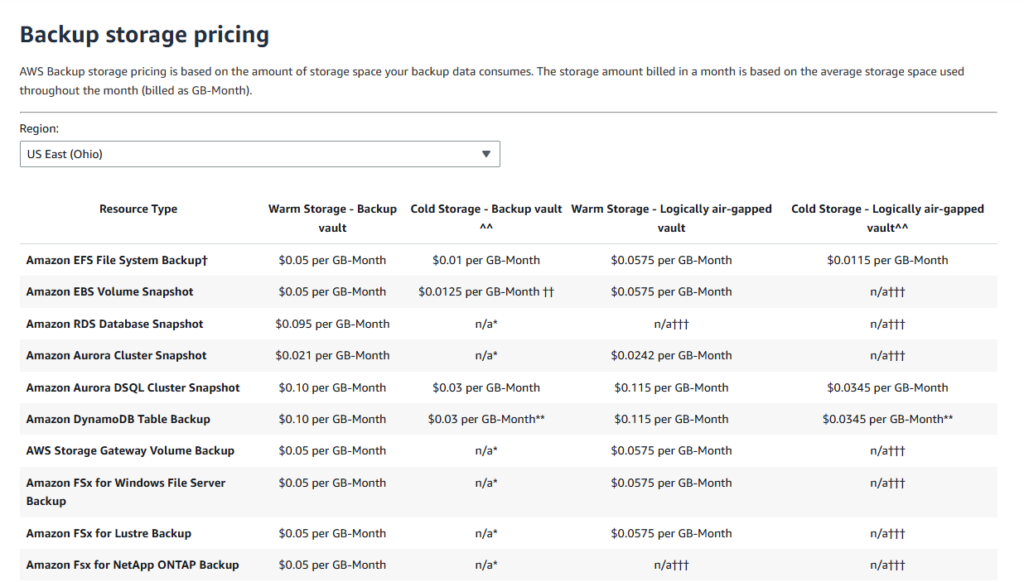Click EBS cold air-gapped n/a††† cell

(x=888, y=292)
